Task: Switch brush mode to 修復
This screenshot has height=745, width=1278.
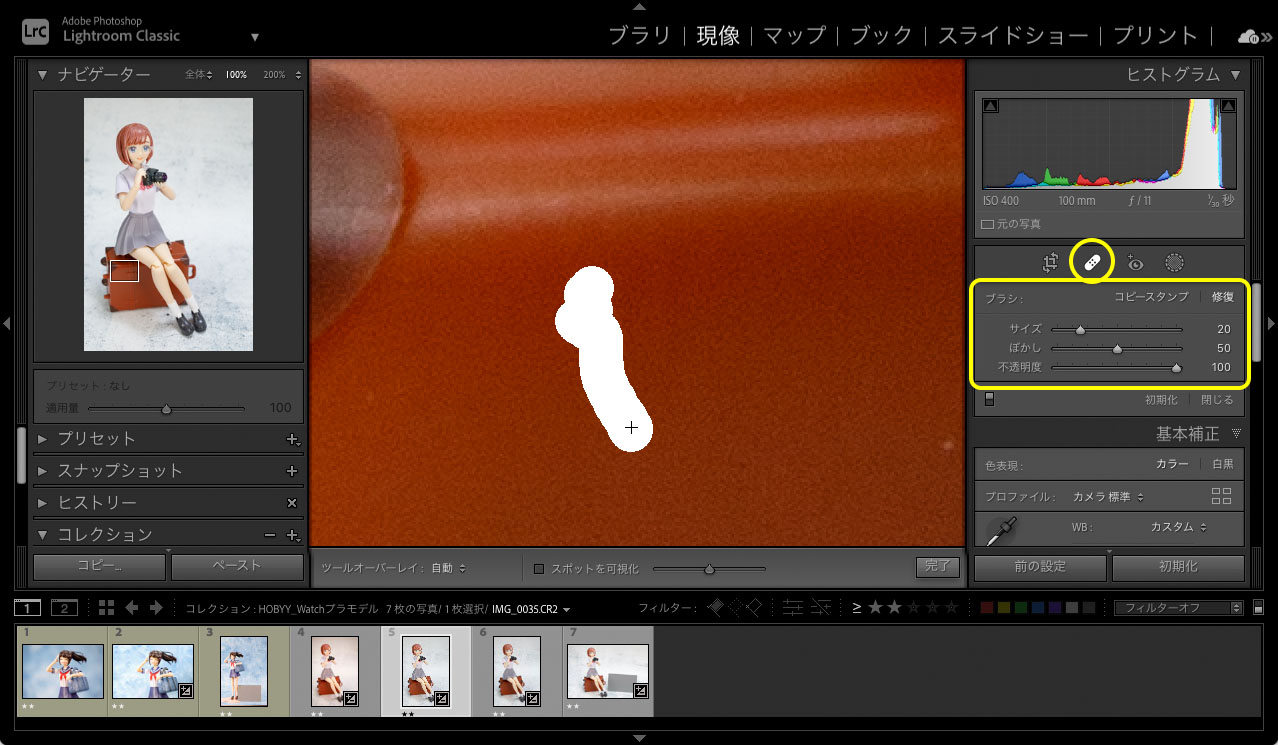Action: (1222, 297)
